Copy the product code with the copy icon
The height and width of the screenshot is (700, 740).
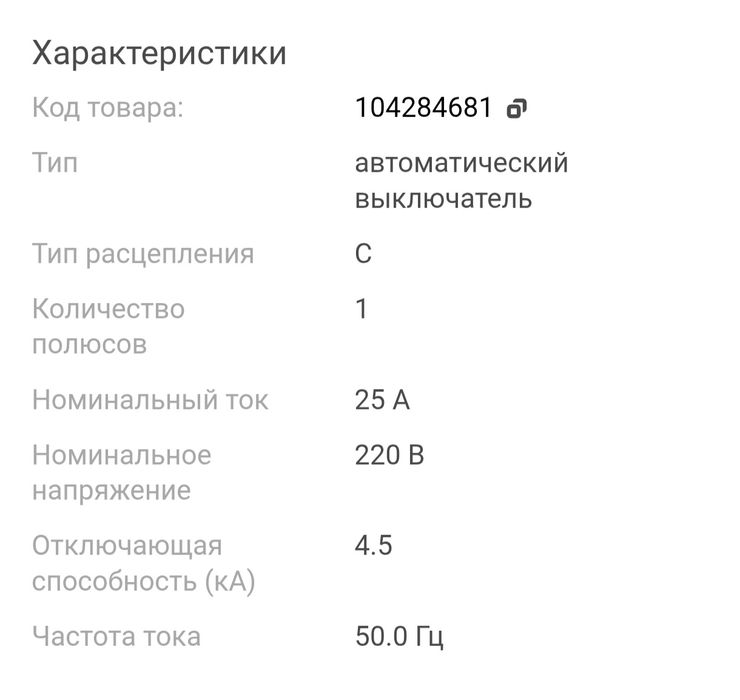(x=516, y=109)
